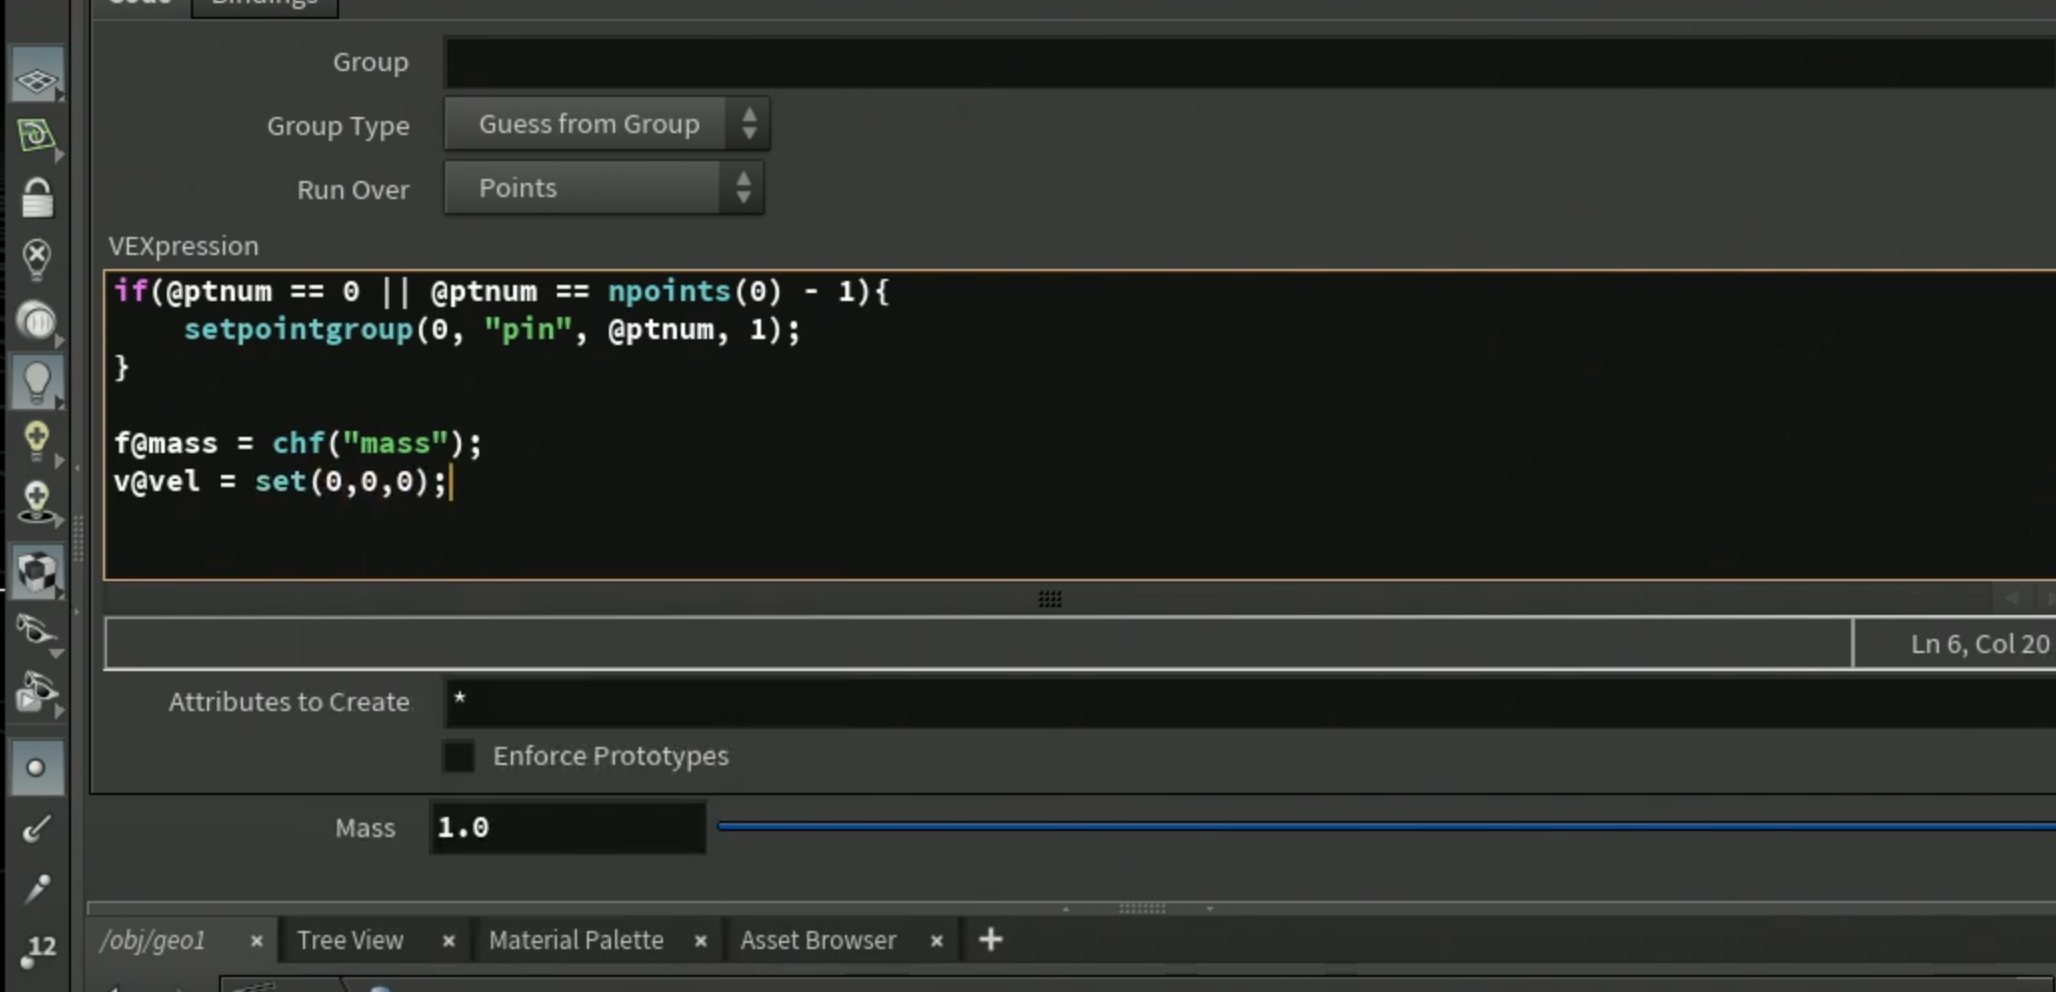
Task: Enable the Enforce Prototypes checkbox
Action: click(x=459, y=756)
